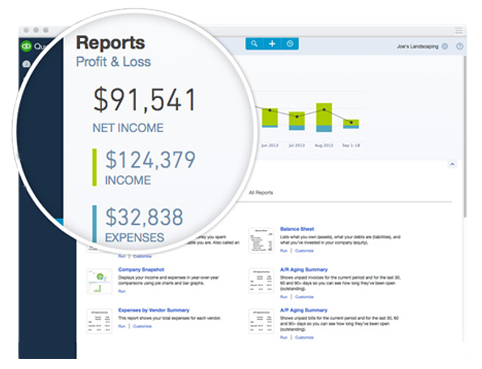
Task: Click the Balance Sheet thumbnail preview
Action: tap(261, 240)
